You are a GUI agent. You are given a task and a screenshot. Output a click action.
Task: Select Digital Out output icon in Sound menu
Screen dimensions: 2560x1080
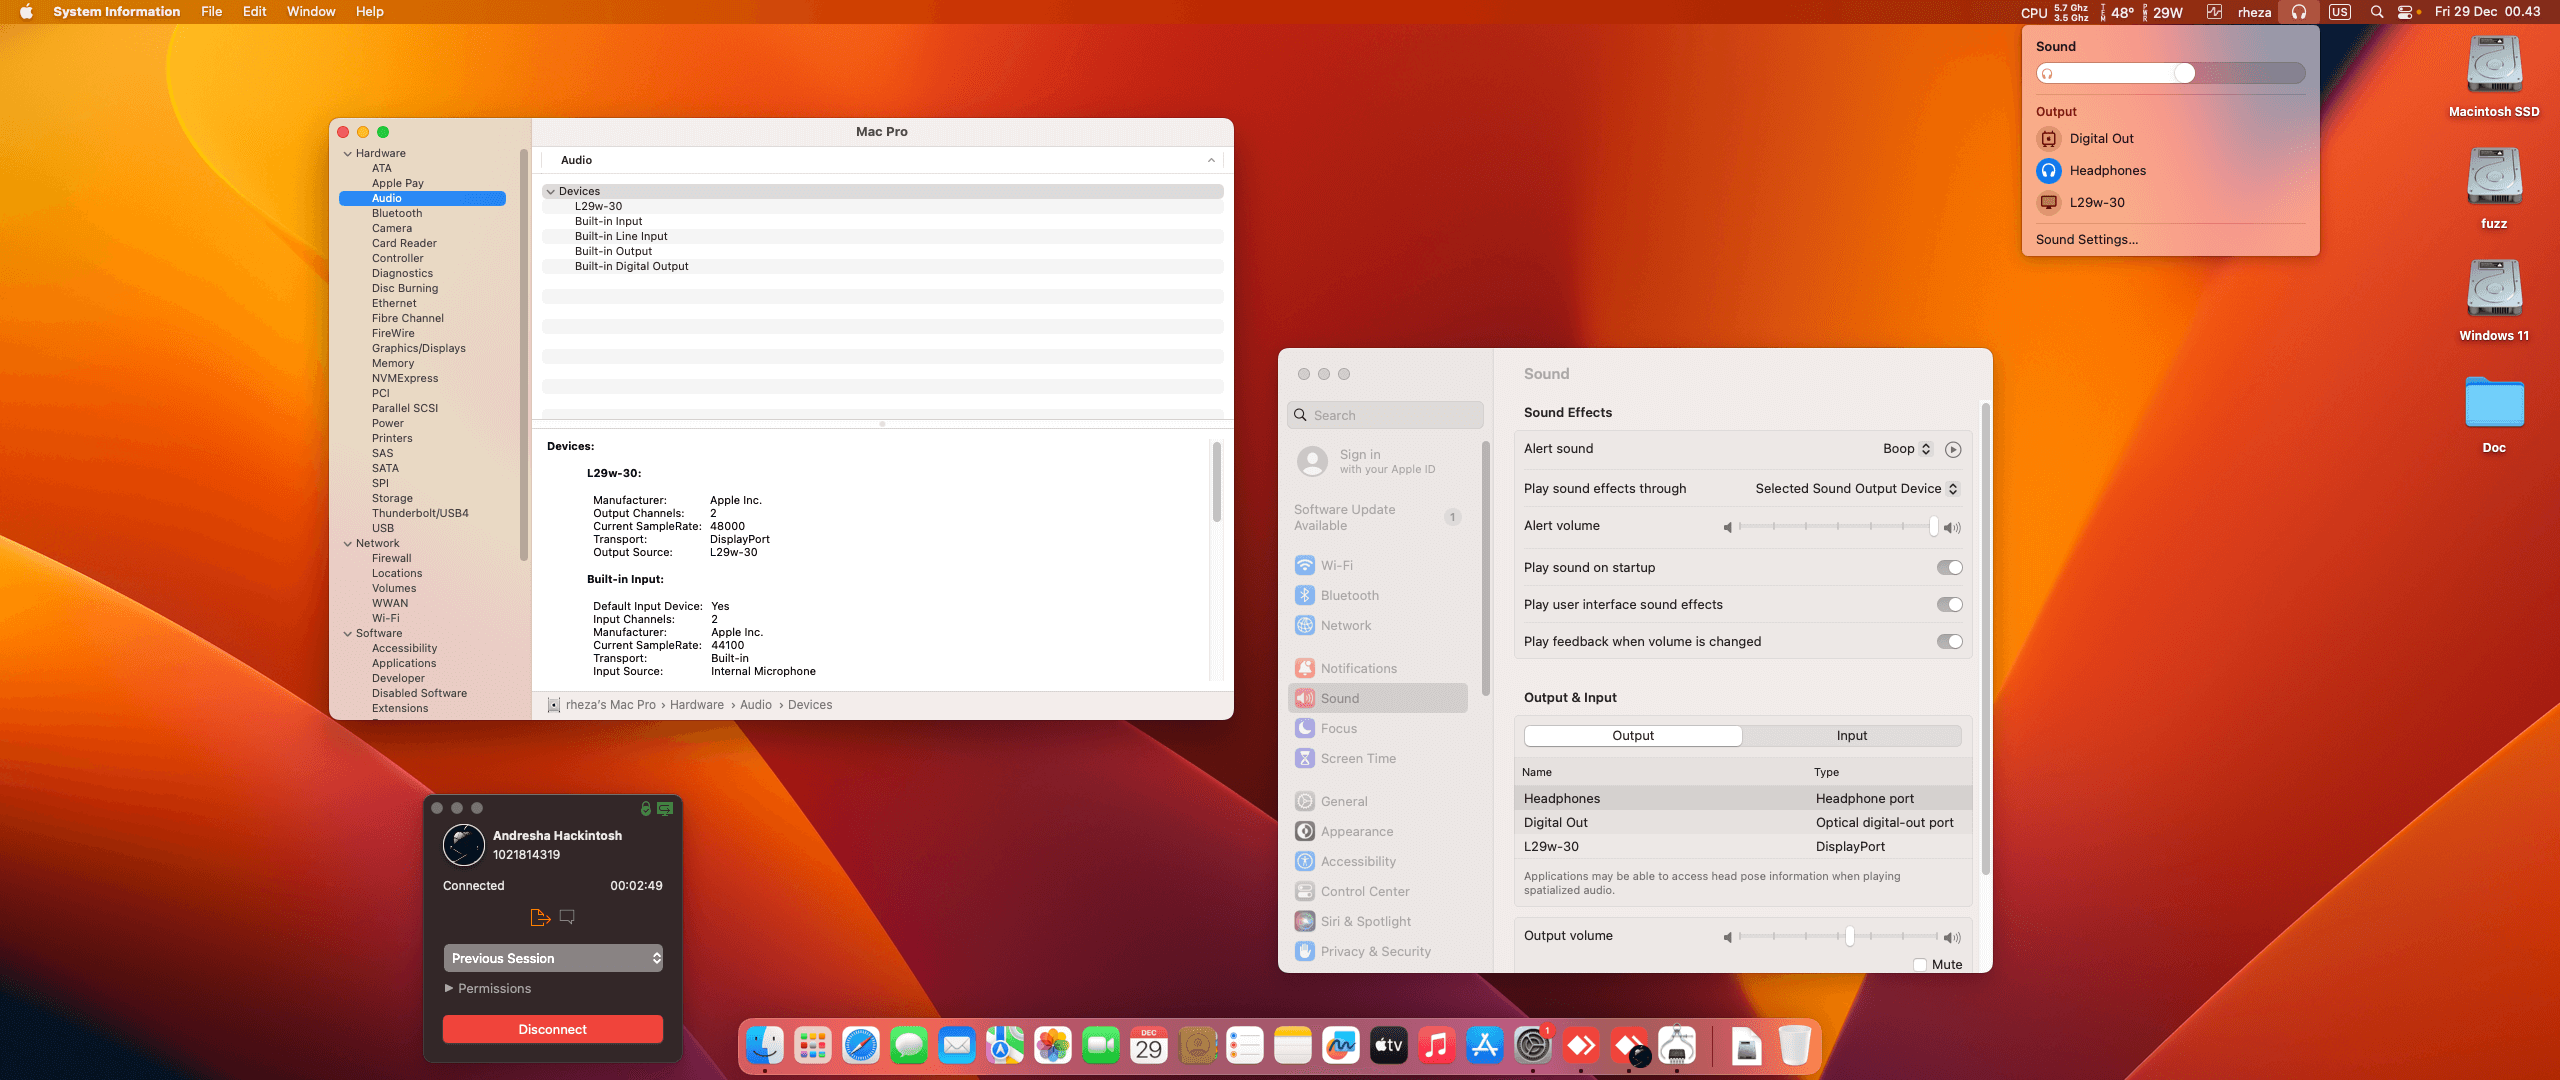click(x=2049, y=139)
